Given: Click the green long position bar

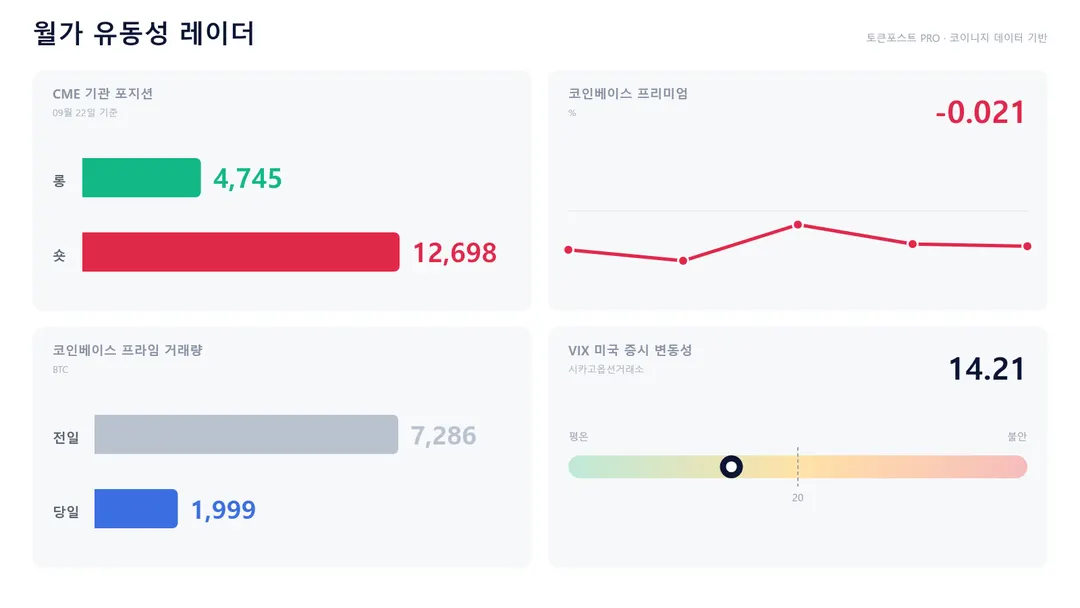Looking at the screenshot, I should [141, 178].
